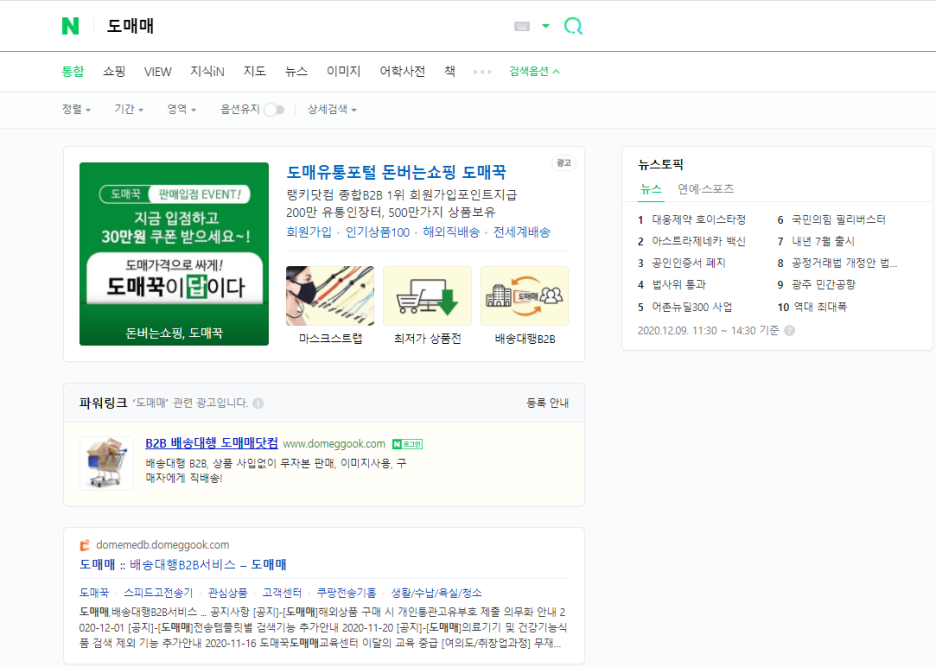Open topic 9 광주 민간공항

click(x=824, y=285)
